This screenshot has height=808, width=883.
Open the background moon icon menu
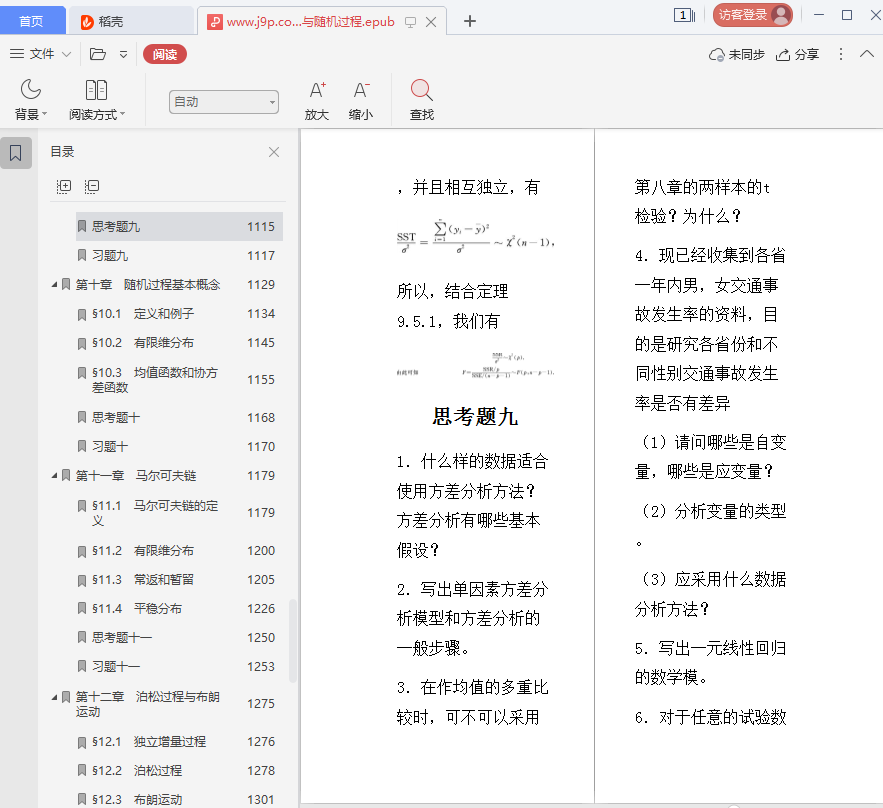(31, 91)
